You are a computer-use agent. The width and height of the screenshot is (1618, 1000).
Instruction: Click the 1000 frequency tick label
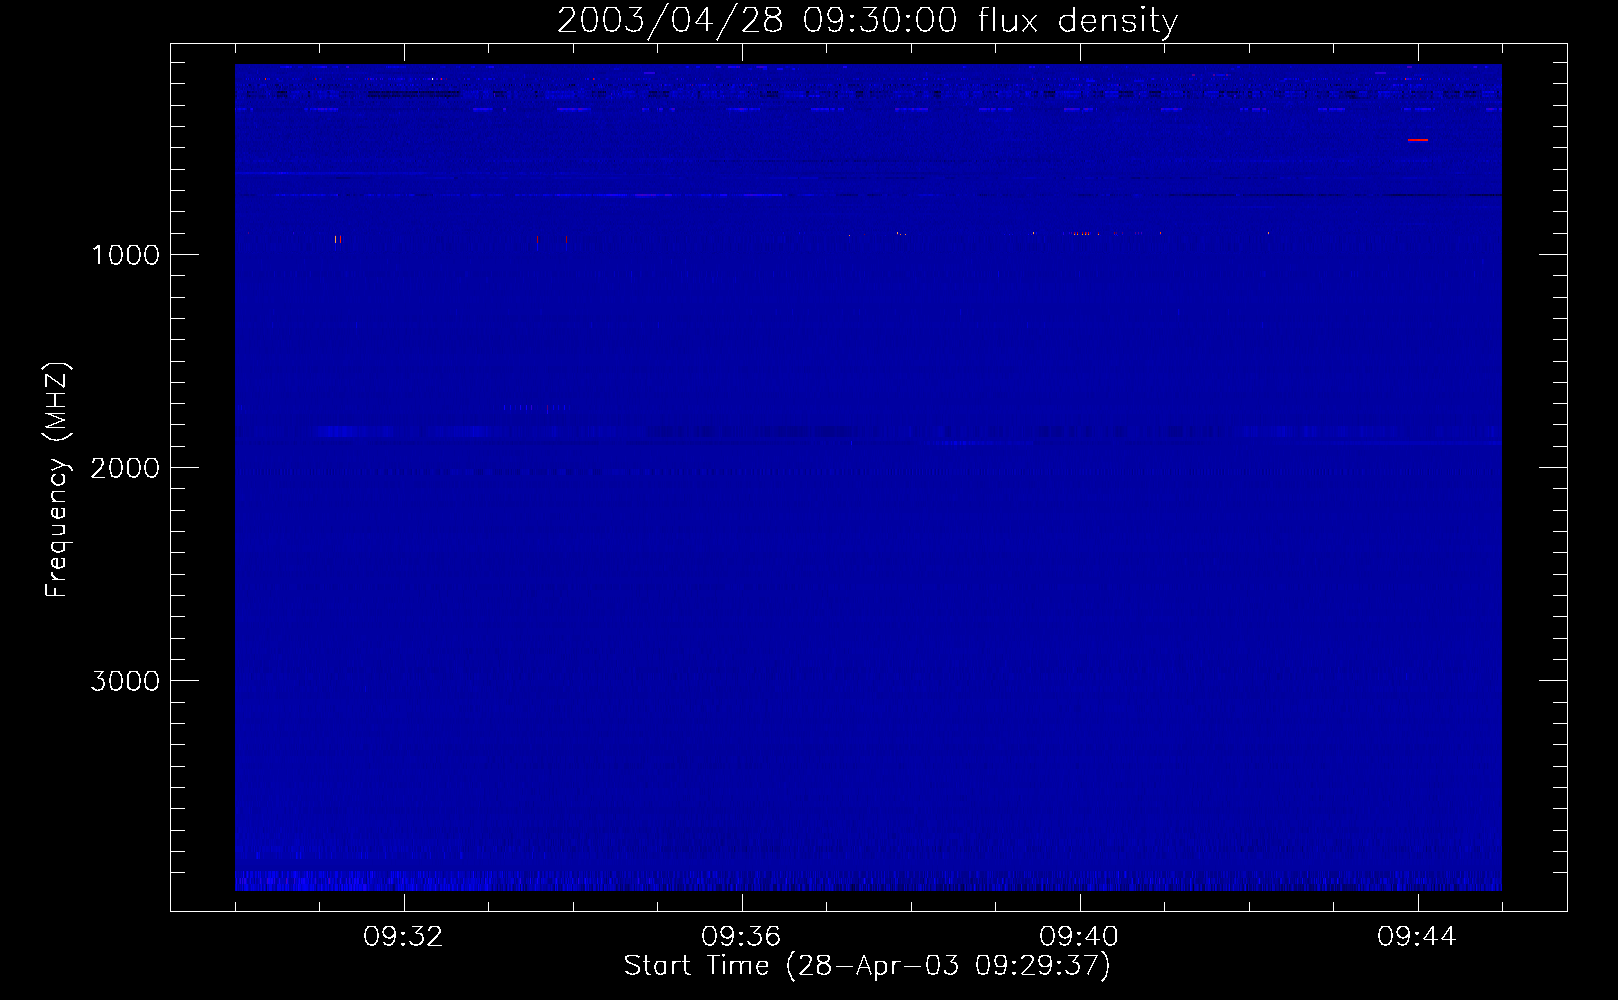coord(125,255)
